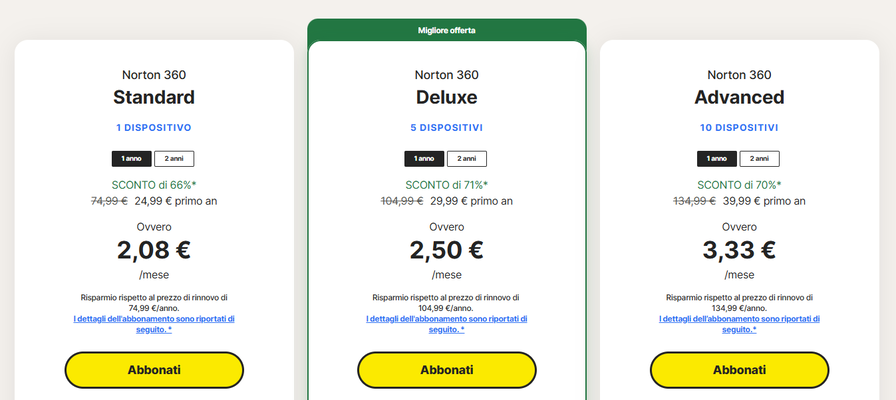
Task: Click the Migliore offerta banner
Action: [x=446, y=30]
